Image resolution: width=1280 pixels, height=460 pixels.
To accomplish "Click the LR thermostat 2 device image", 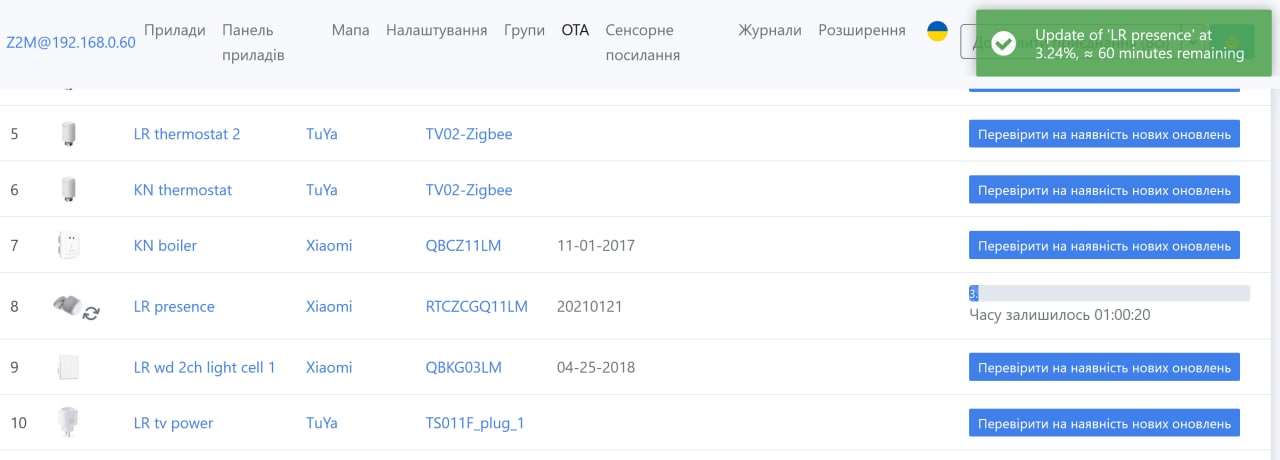I will click(68, 134).
